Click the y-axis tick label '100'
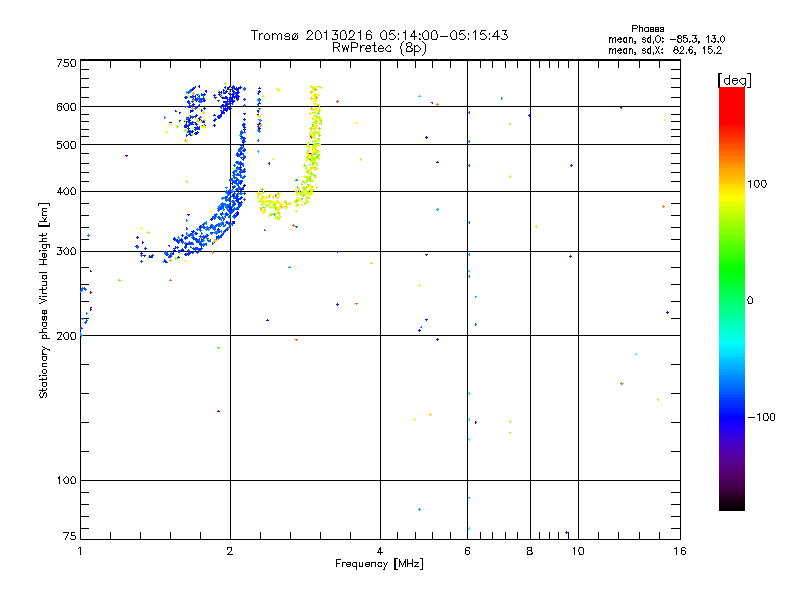 (66, 481)
